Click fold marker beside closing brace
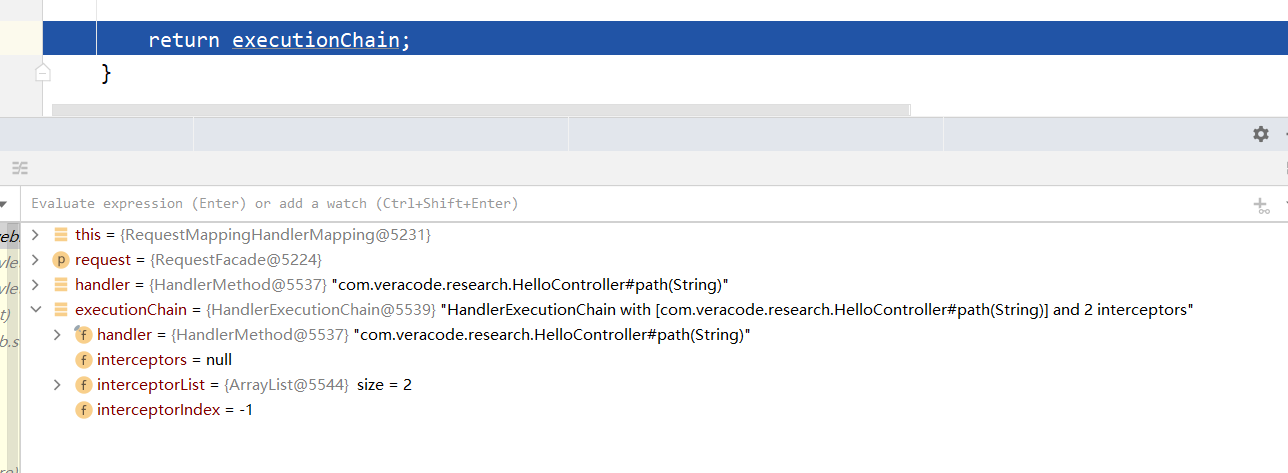Viewport: 1288px width, 473px height. click(42, 72)
